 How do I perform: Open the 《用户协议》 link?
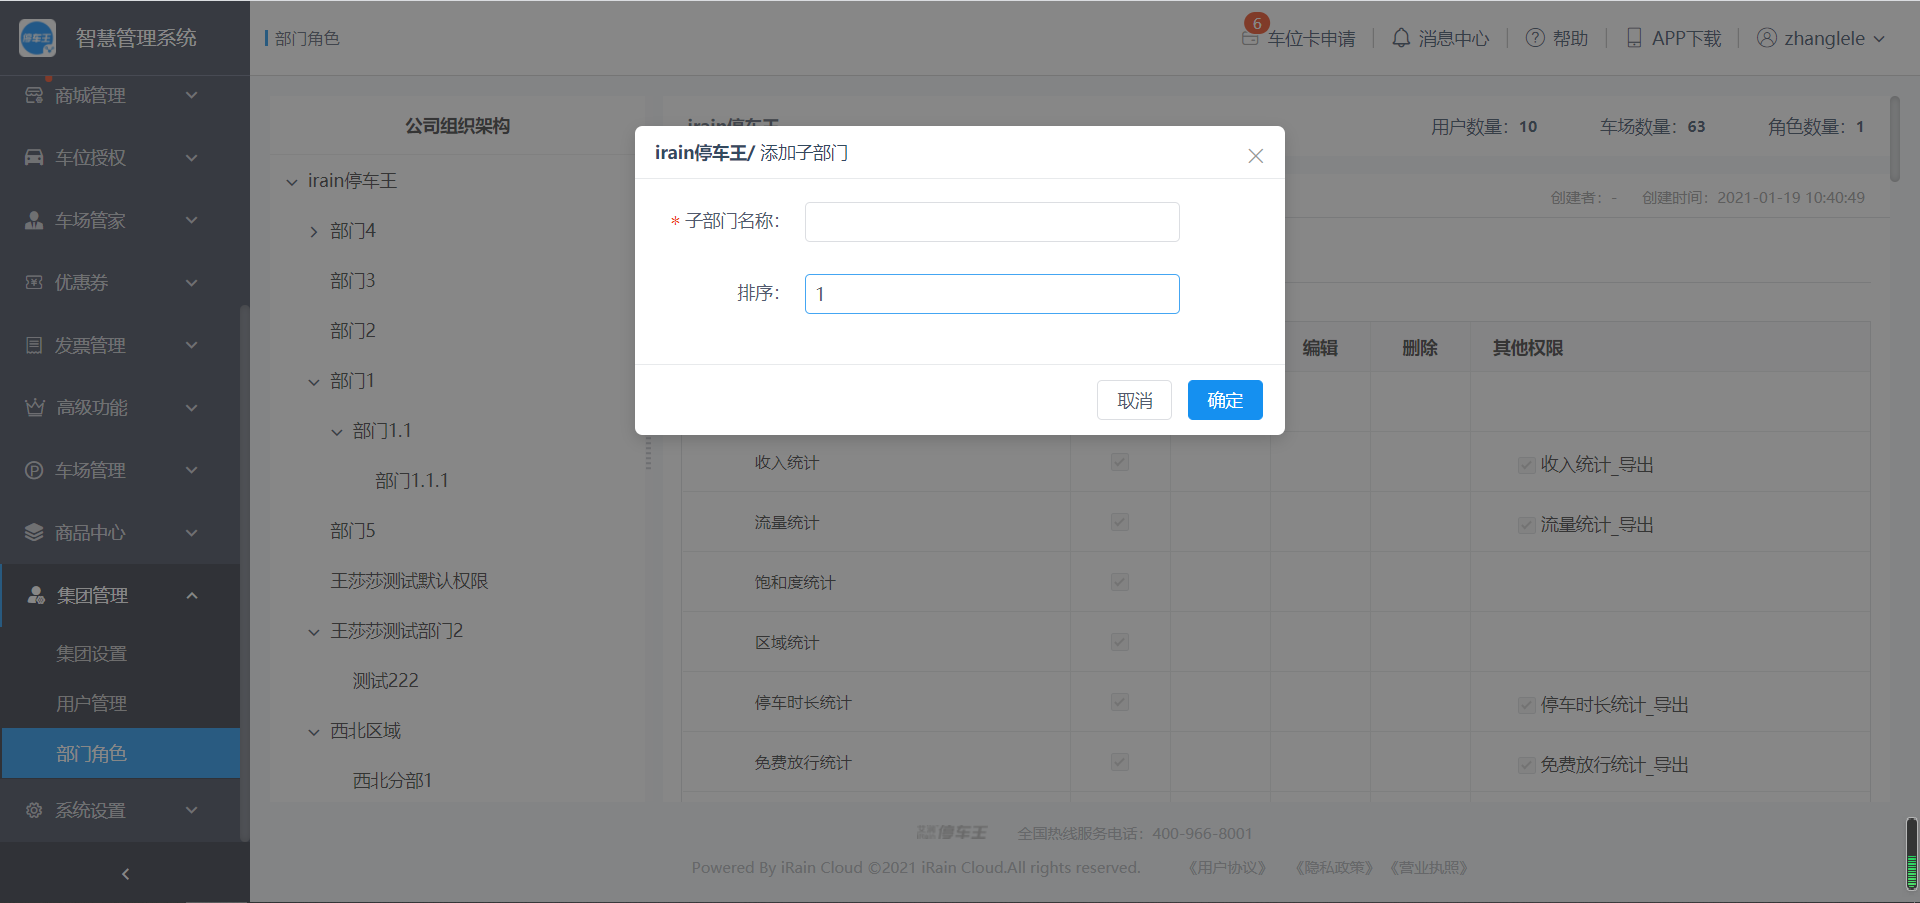tap(1227, 868)
